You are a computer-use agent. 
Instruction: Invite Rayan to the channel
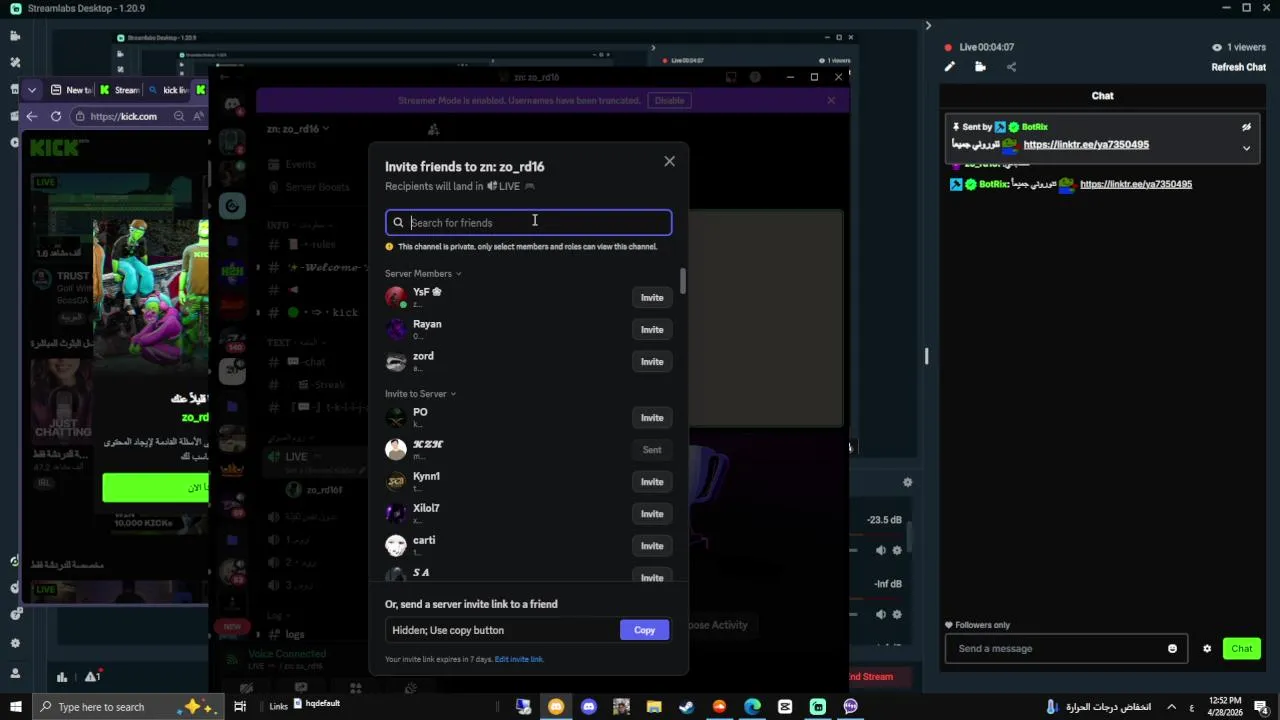(652, 329)
